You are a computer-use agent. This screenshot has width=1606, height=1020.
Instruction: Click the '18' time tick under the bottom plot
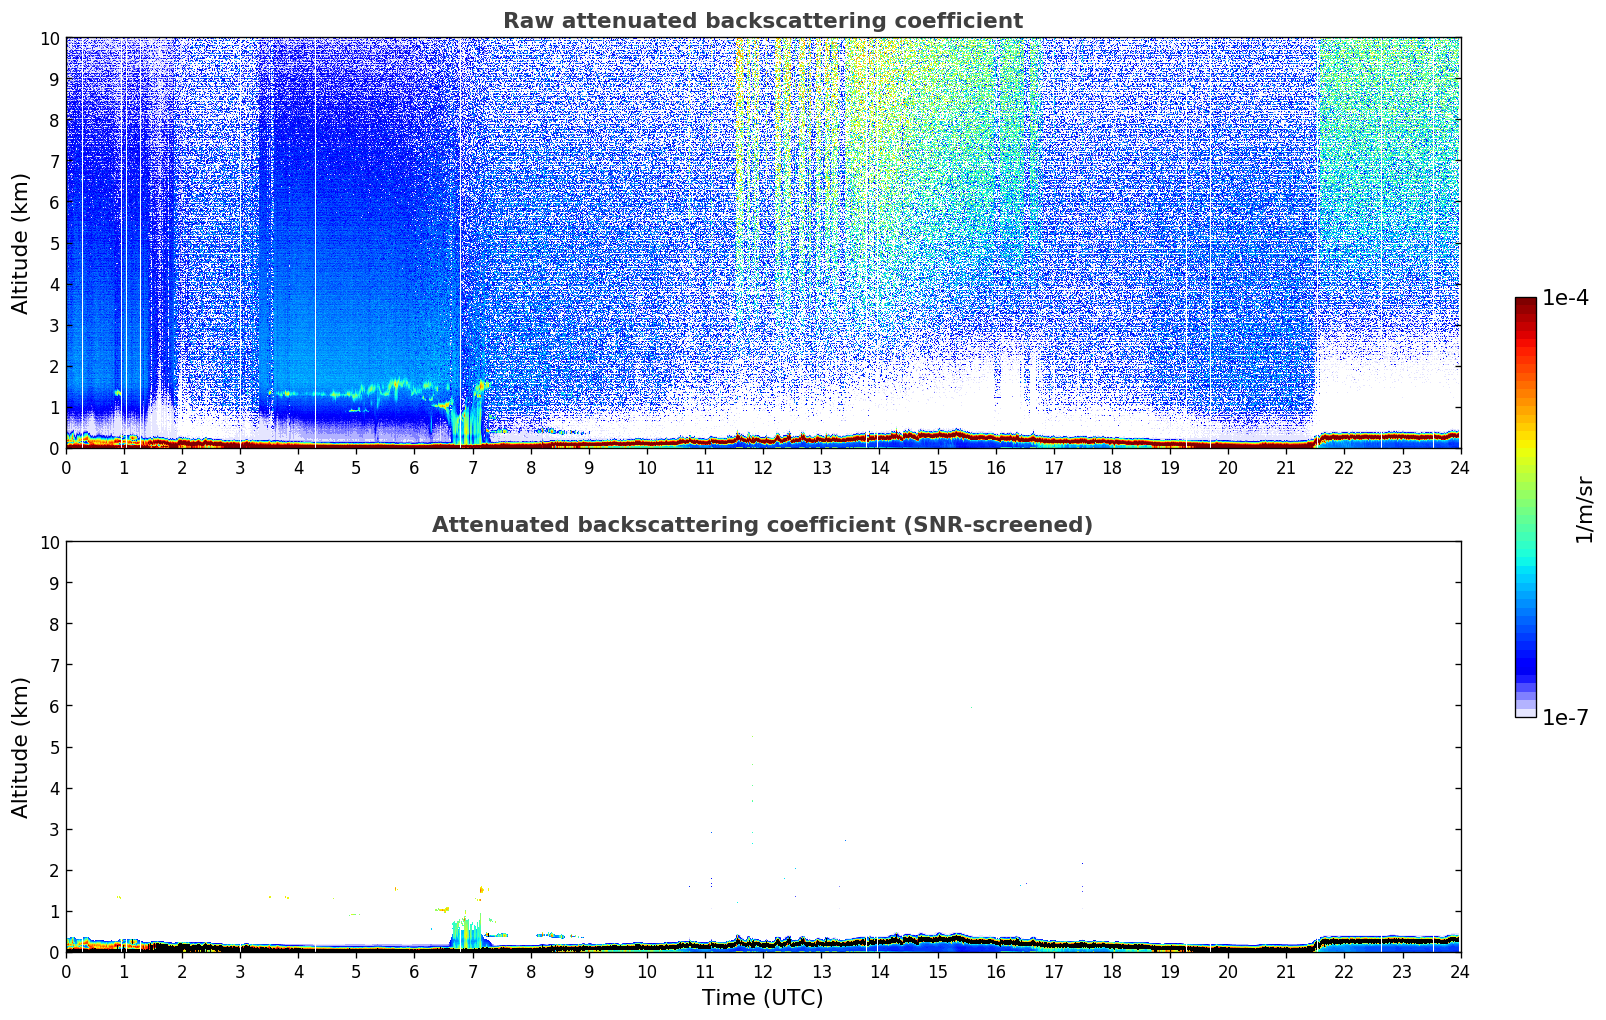[1112, 971]
